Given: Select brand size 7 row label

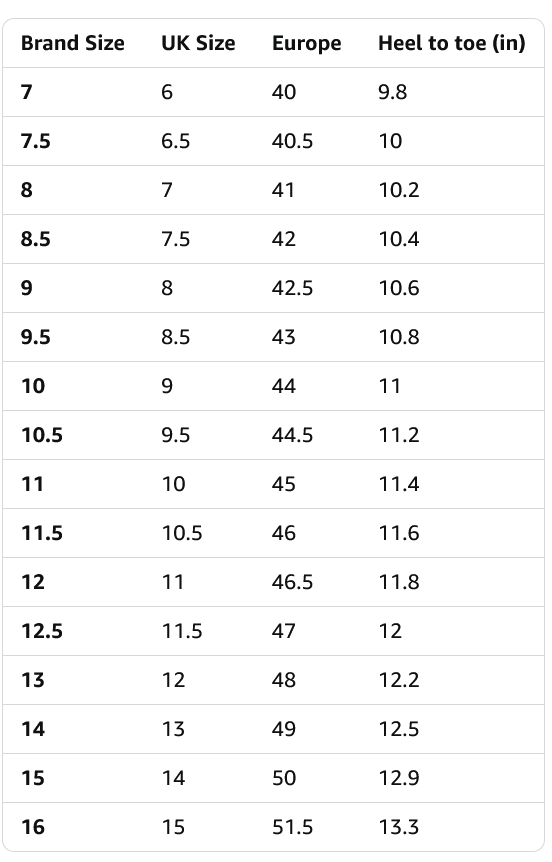Looking at the screenshot, I should (x=26, y=92).
